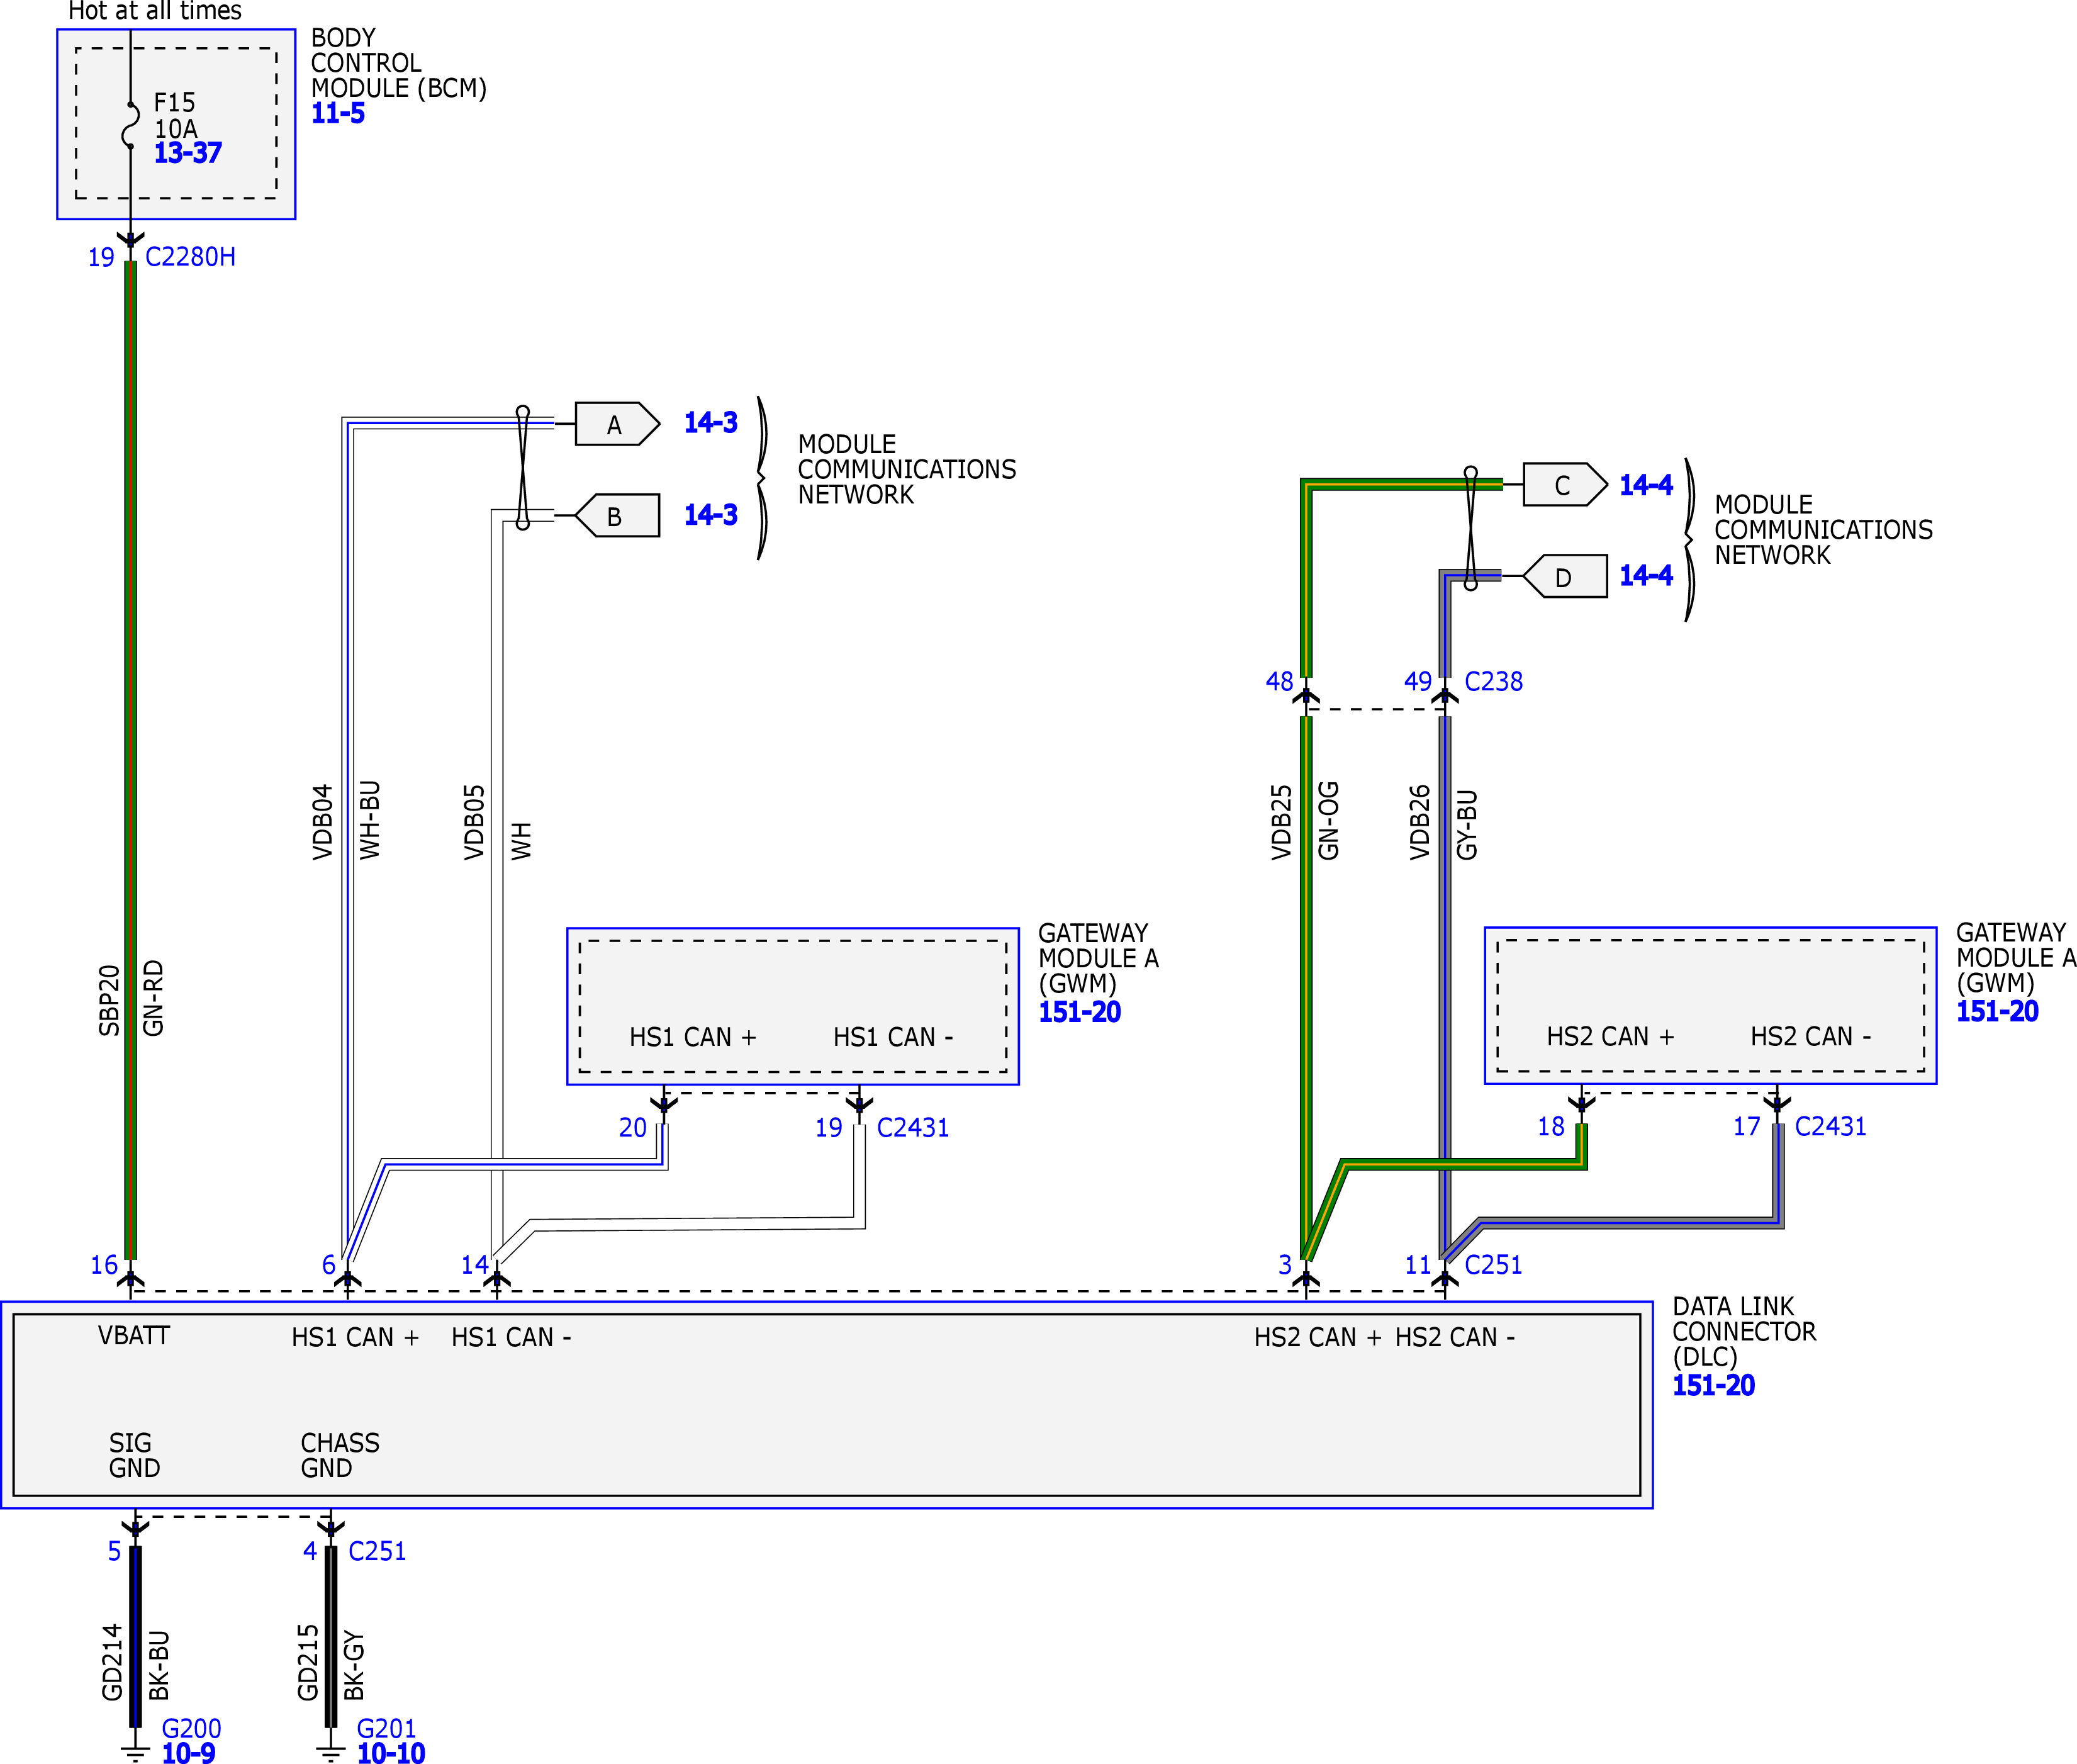
Task: Open the 14-4 link beside connector D
Action: pyautogui.click(x=1645, y=576)
